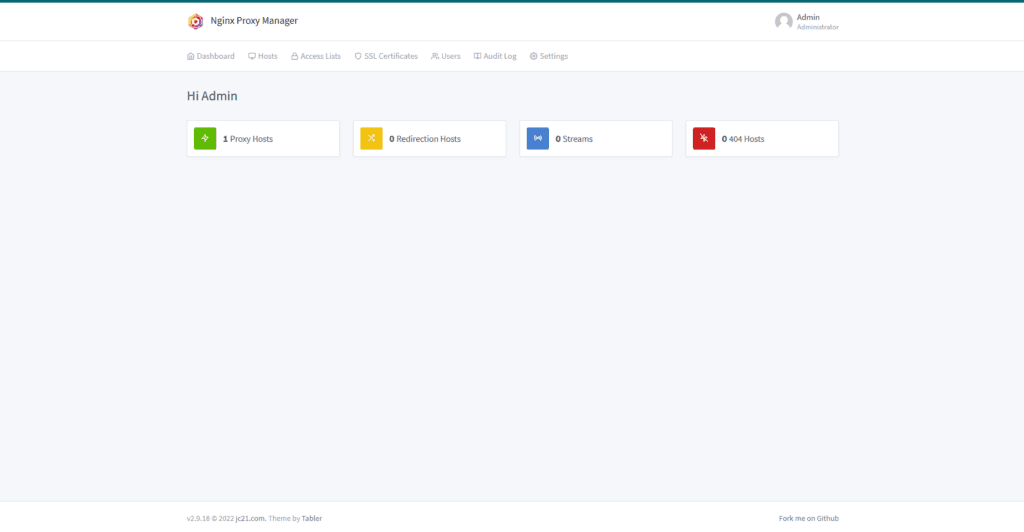This screenshot has height=532, width=1024.
Task: Click the SSL Certificates shield icon
Action: pyautogui.click(x=358, y=56)
